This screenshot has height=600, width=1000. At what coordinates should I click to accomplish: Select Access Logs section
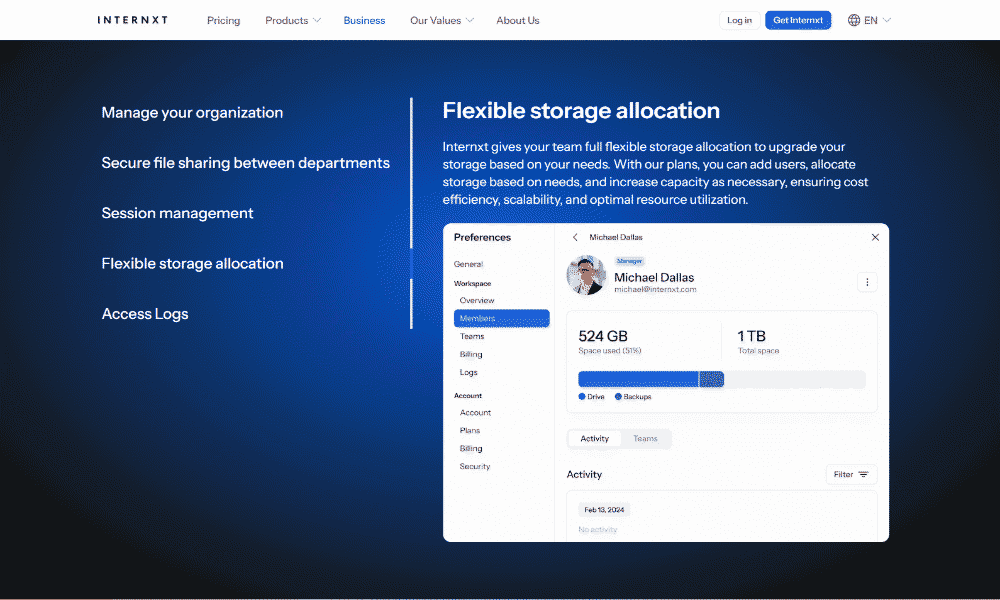pos(145,314)
